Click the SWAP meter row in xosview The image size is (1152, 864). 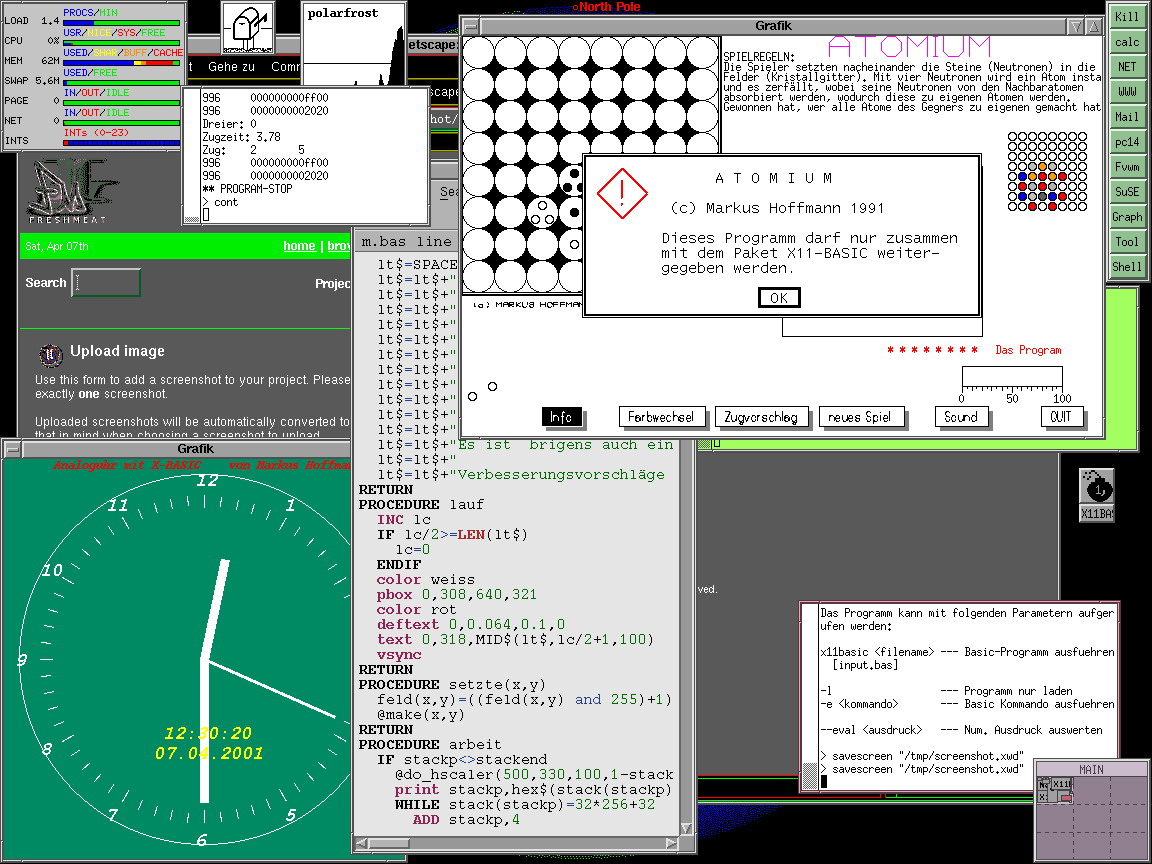coord(93,77)
